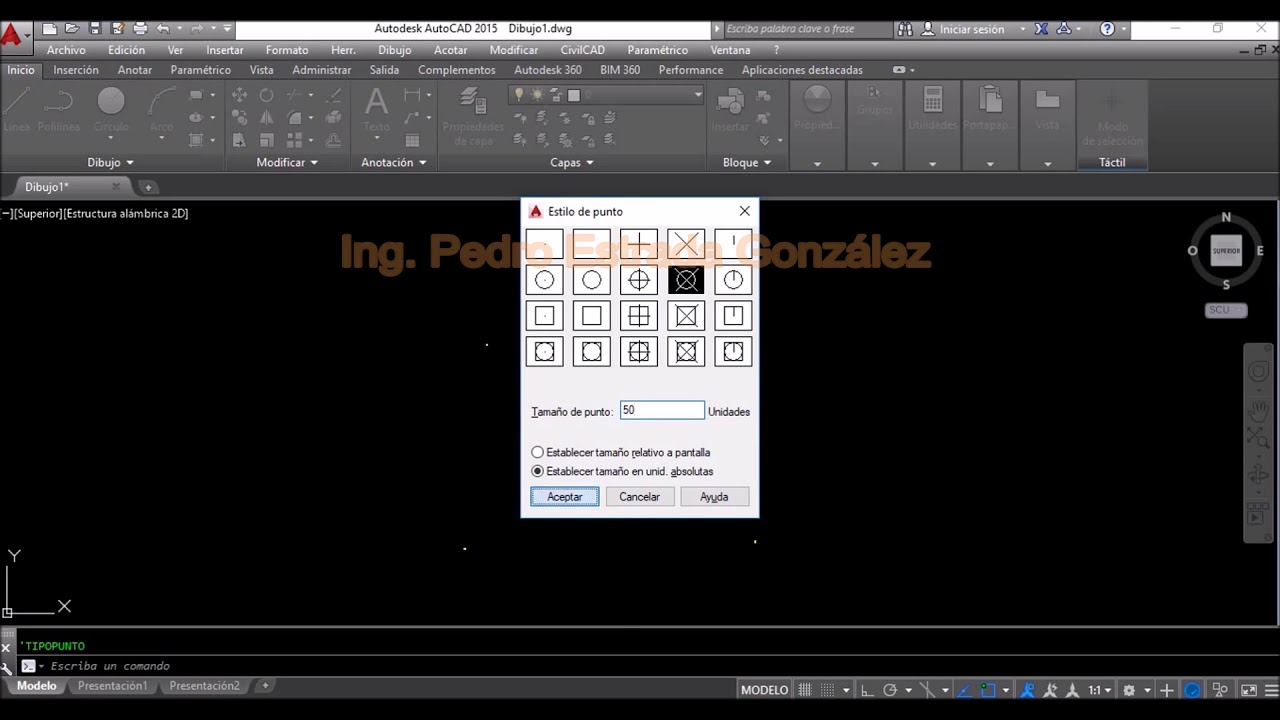1280x720 pixels.
Task: Pick square with X point style
Action: coord(686,316)
